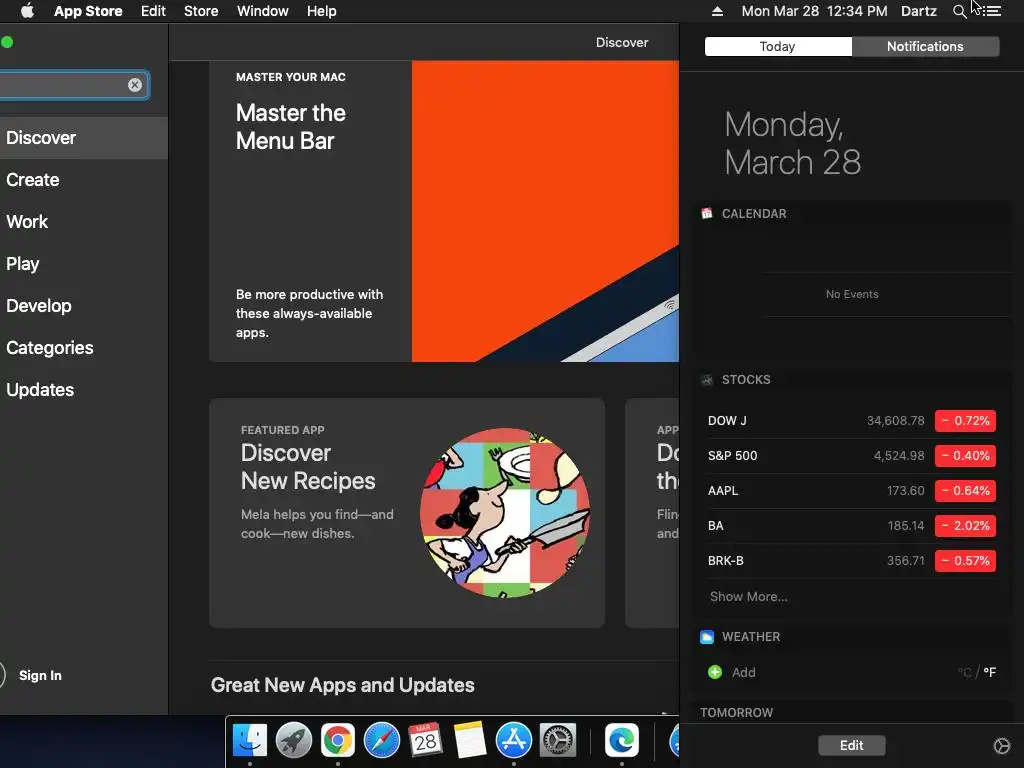Select the S&P 500 stock row

click(852, 456)
